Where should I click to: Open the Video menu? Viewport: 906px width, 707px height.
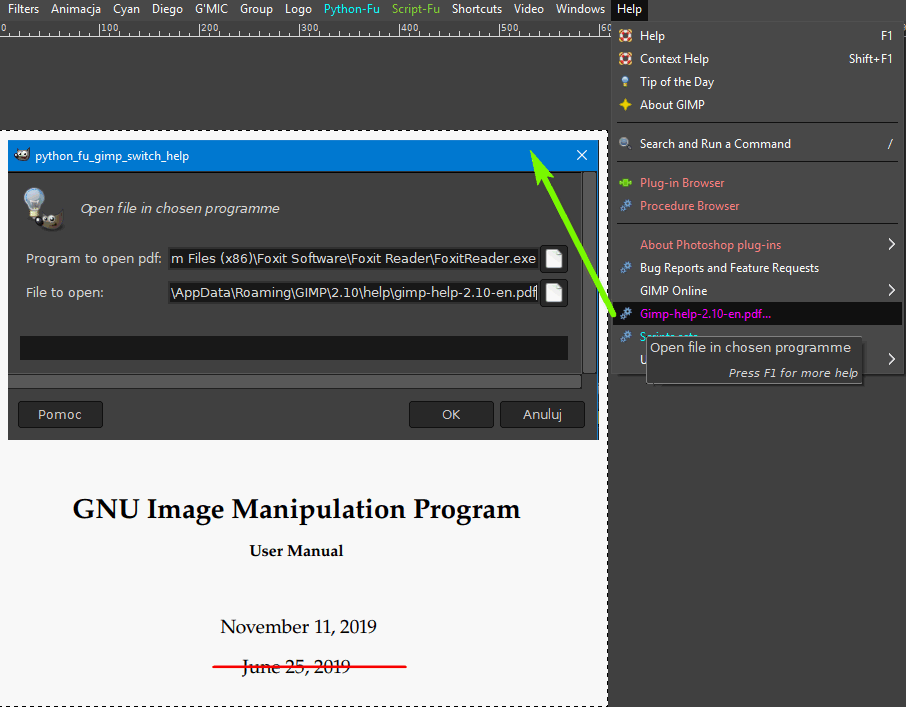529,9
